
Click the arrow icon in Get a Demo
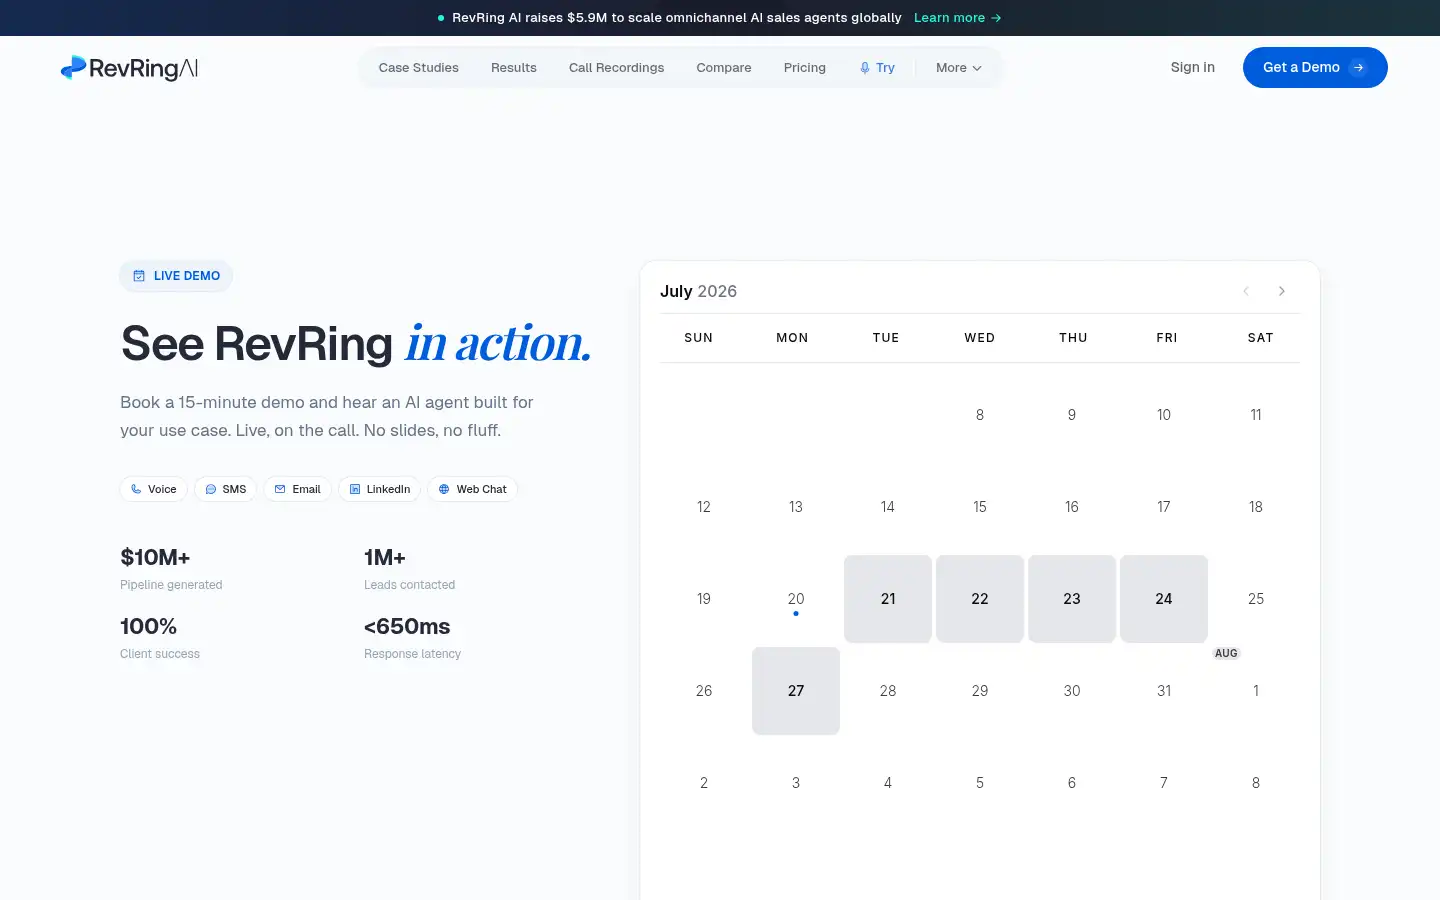pos(1358,68)
